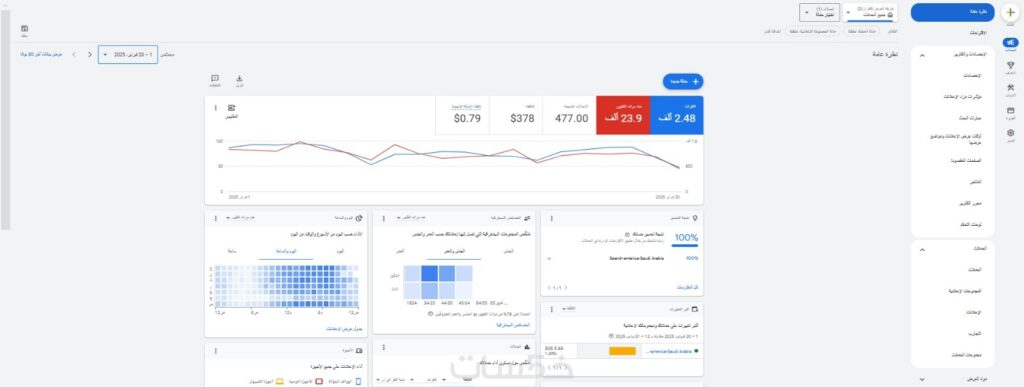The image size is (1024, 387).
Task: Click the show last 30 days link
Action: pyautogui.click(x=40, y=54)
